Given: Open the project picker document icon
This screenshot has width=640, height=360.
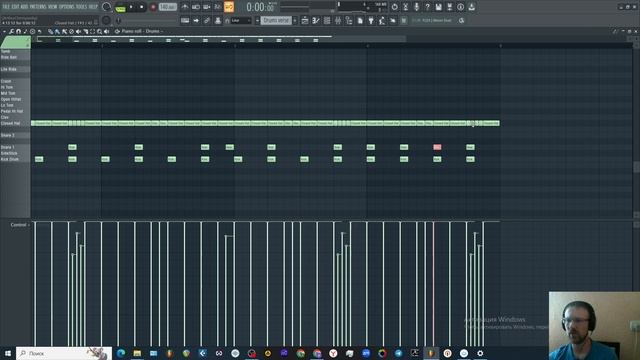Looking at the screenshot, I should (x=360, y=20).
